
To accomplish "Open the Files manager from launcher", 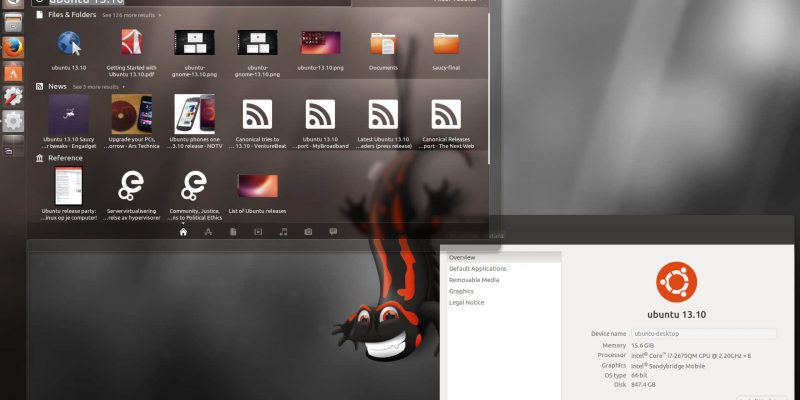I will (x=13, y=22).
